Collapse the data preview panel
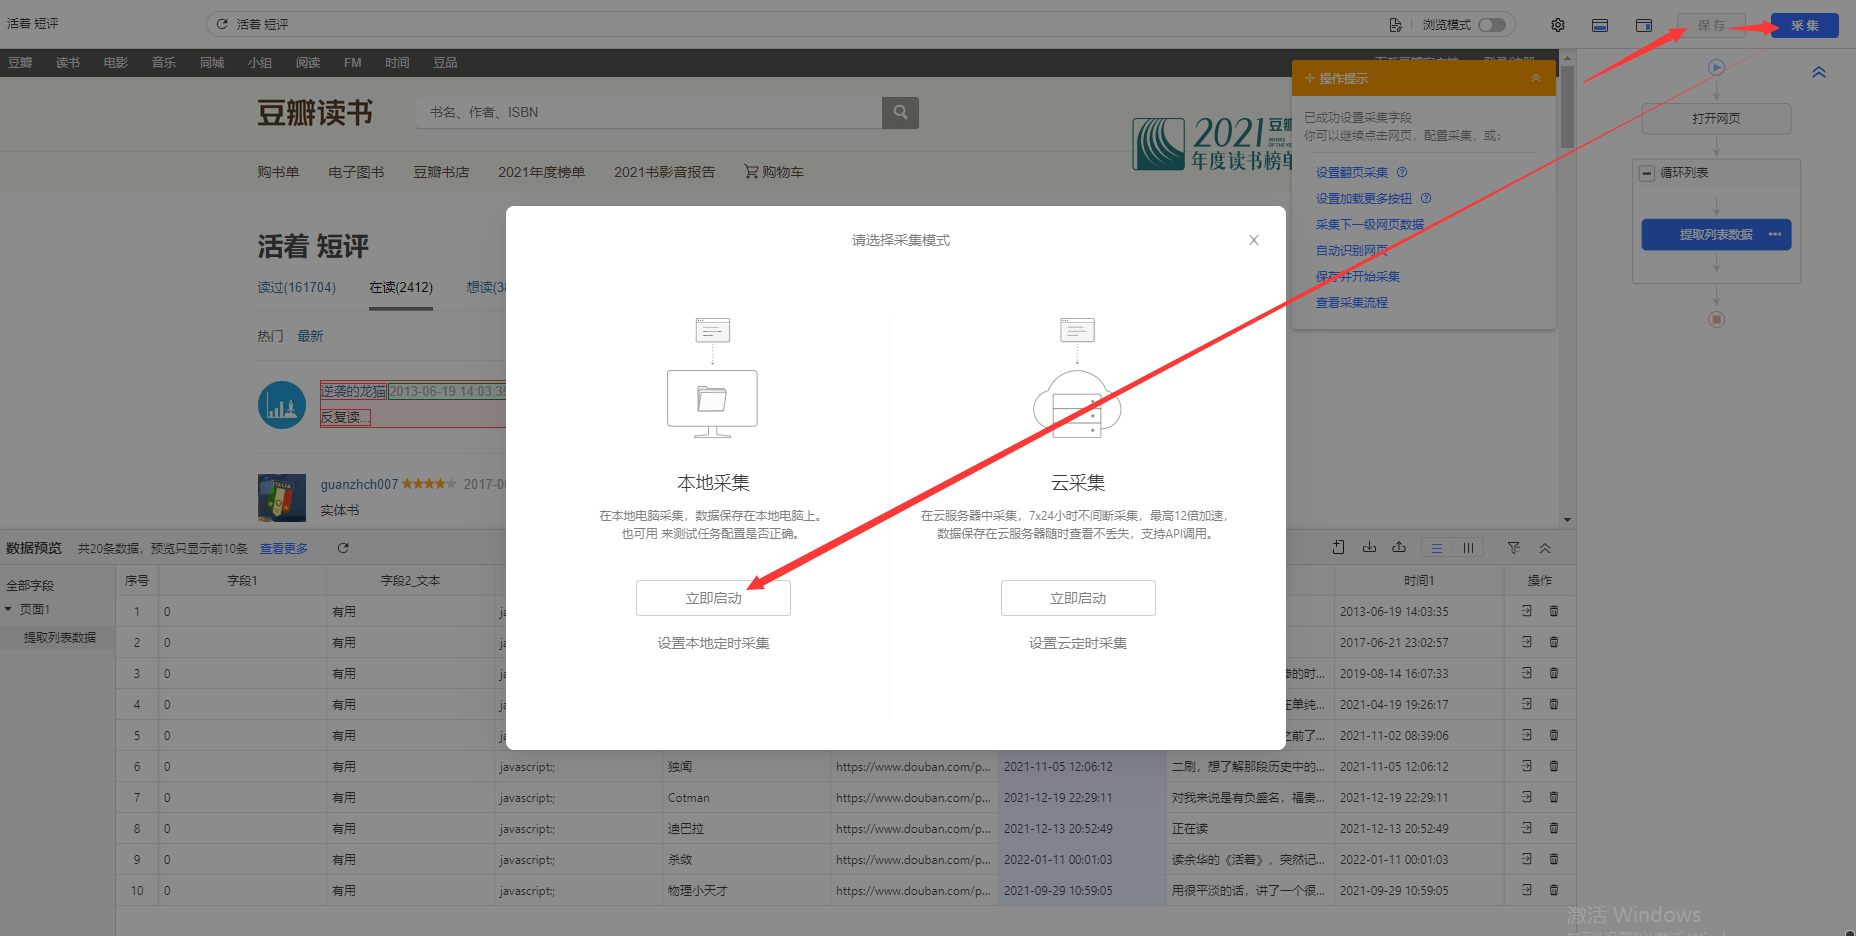The image size is (1856, 936). click(x=1545, y=548)
